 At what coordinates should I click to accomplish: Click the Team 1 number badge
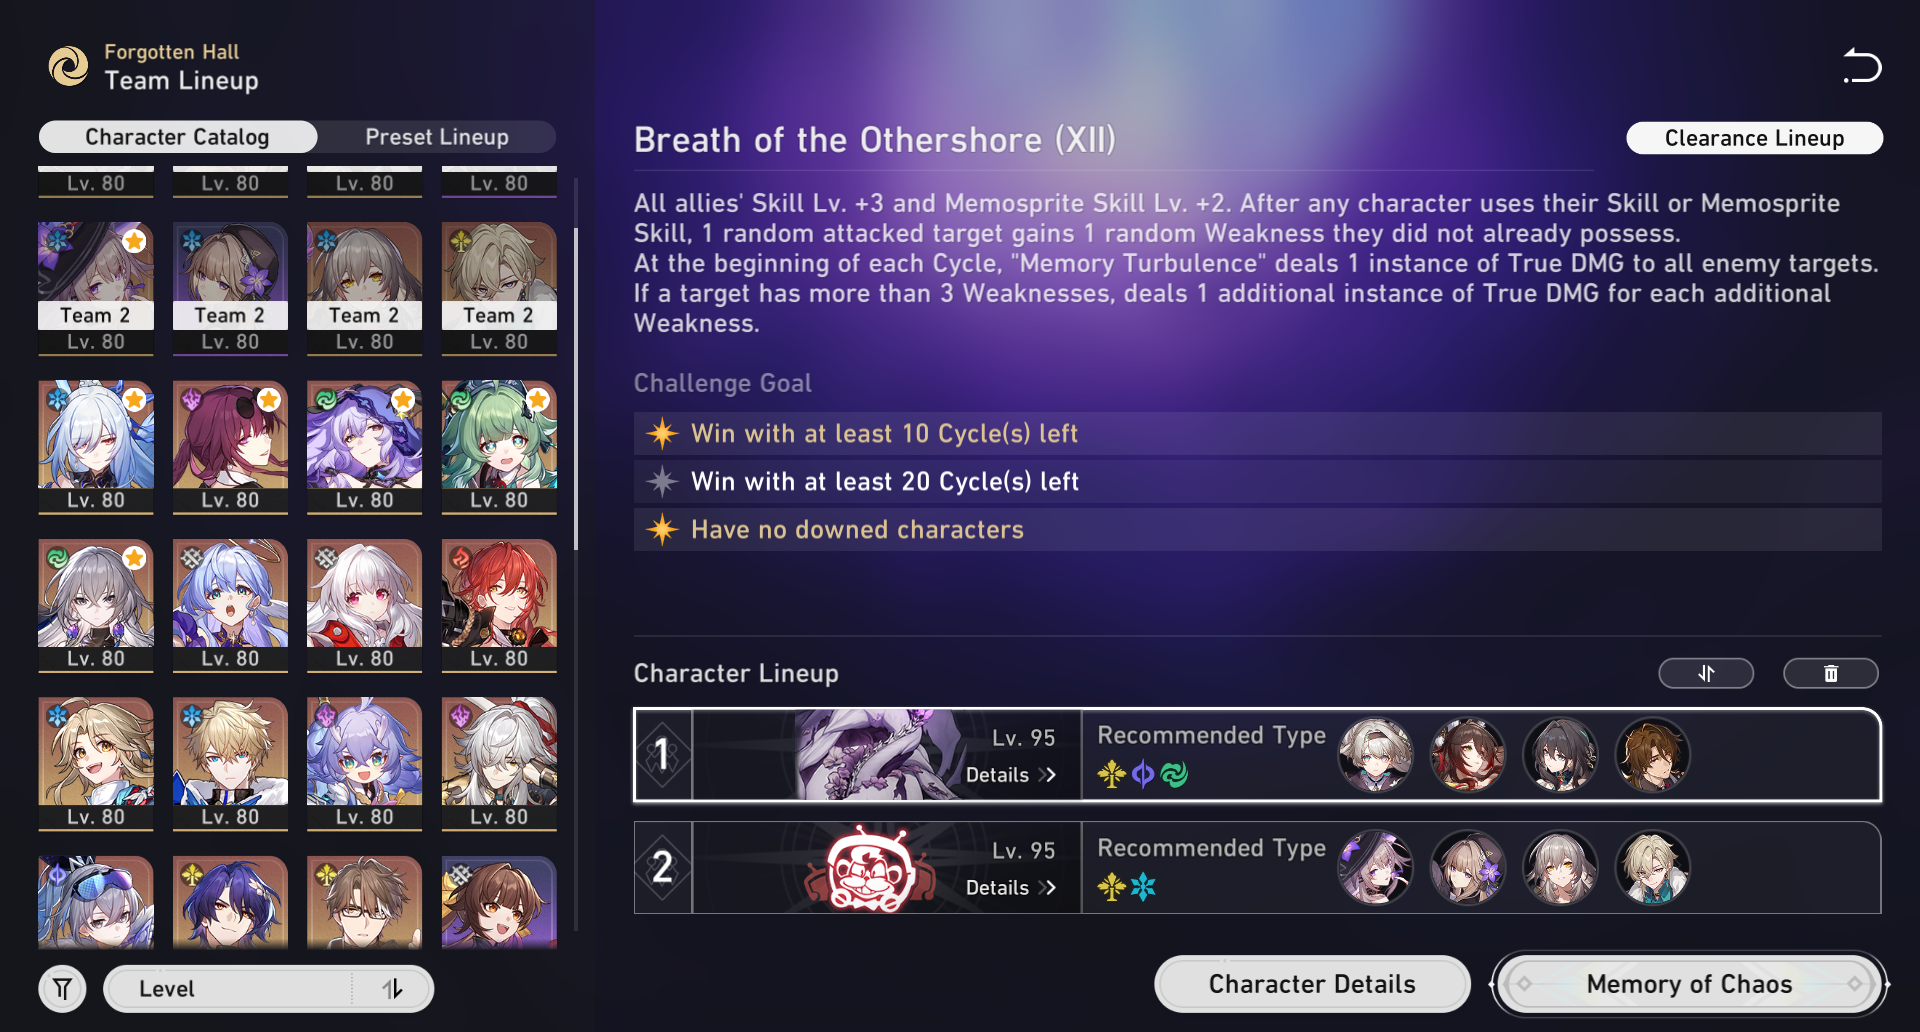pos(662,755)
